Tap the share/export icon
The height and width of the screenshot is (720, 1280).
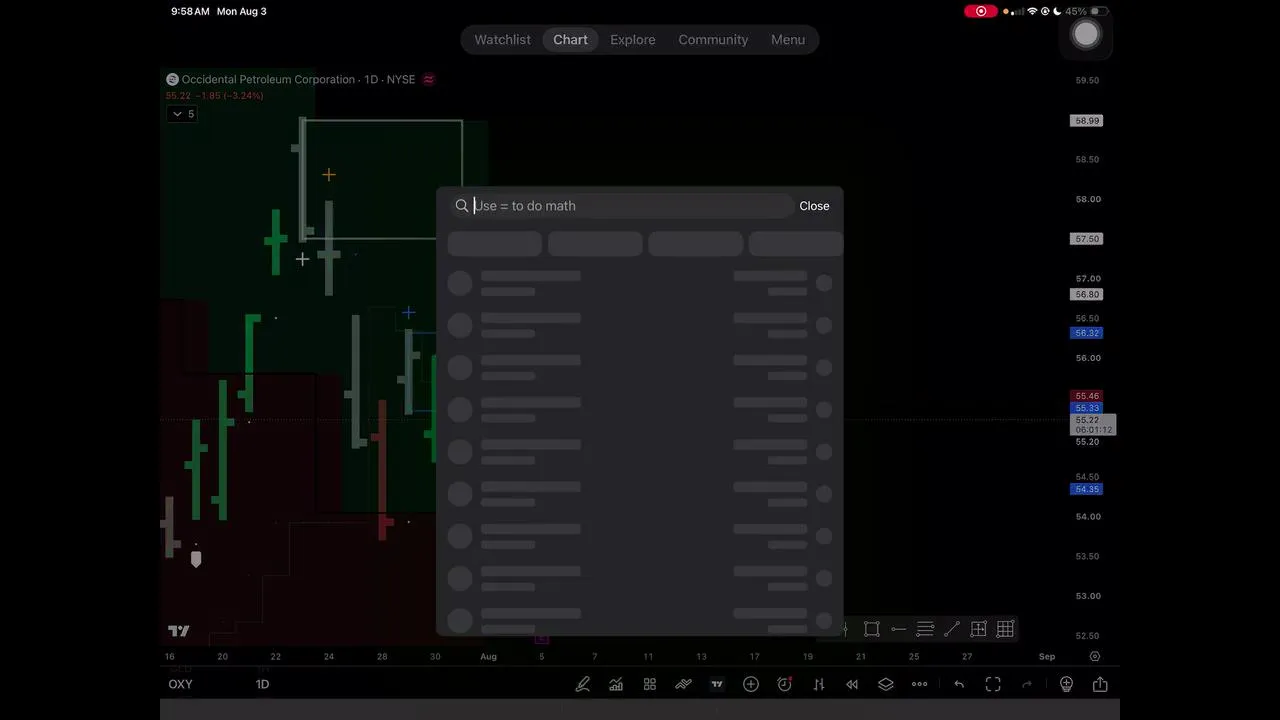[1100, 684]
